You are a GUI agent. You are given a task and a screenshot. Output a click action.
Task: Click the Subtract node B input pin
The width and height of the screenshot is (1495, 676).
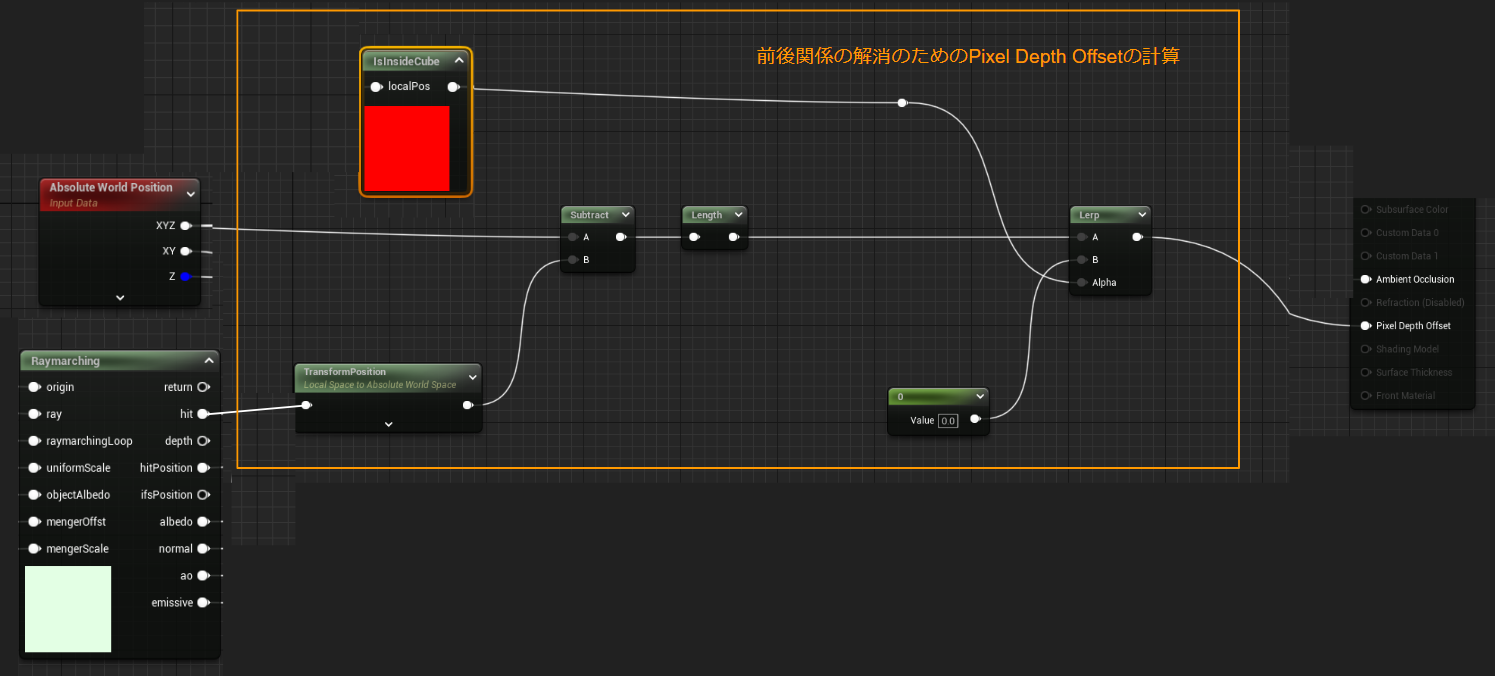[x=572, y=260]
